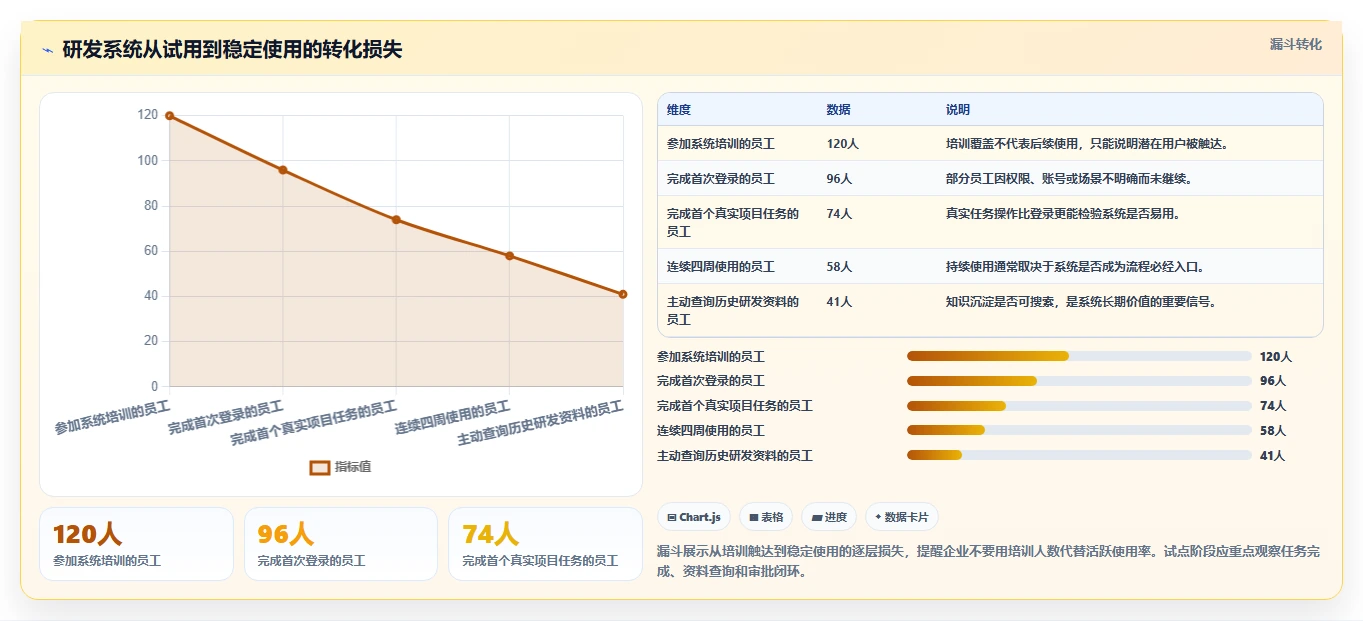Click the 96人 value in the table
Screen dimensions: 1363x621
pos(840,179)
